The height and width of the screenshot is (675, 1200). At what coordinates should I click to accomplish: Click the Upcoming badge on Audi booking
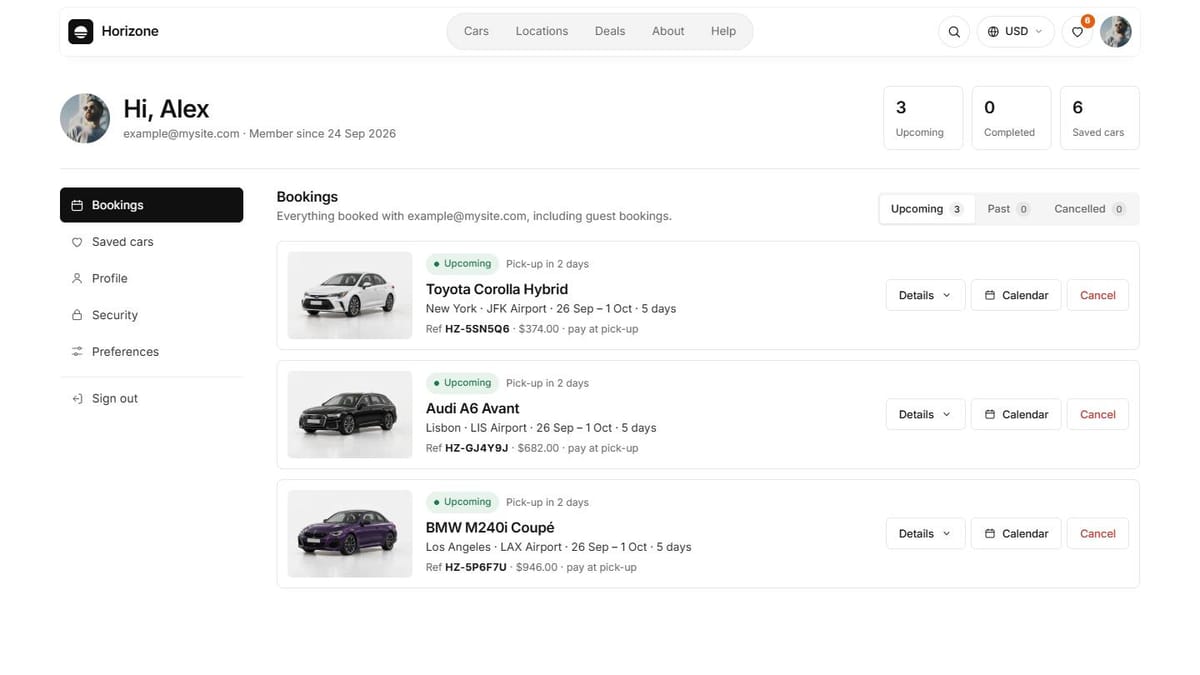(462, 383)
